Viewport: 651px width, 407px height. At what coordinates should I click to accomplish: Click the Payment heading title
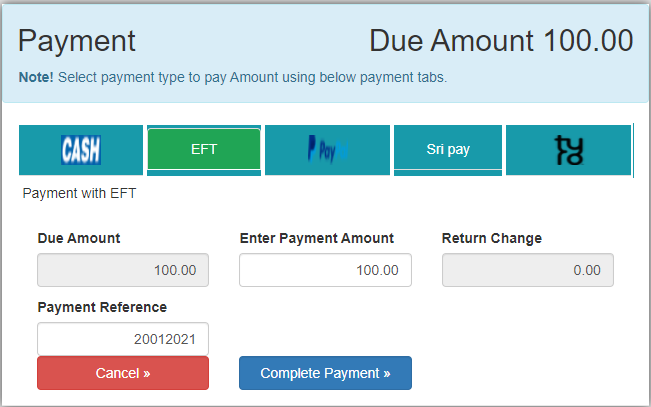[77, 41]
